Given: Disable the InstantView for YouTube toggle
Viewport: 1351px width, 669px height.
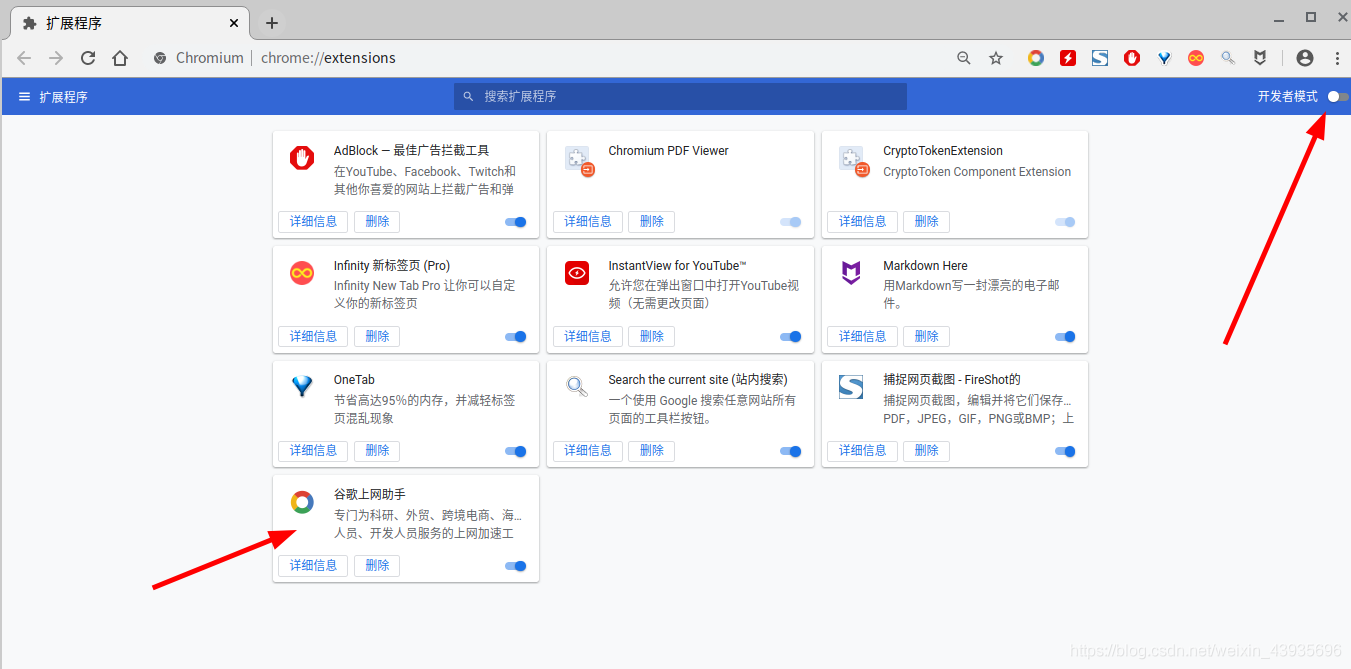Looking at the screenshot, I should (791, 337).
